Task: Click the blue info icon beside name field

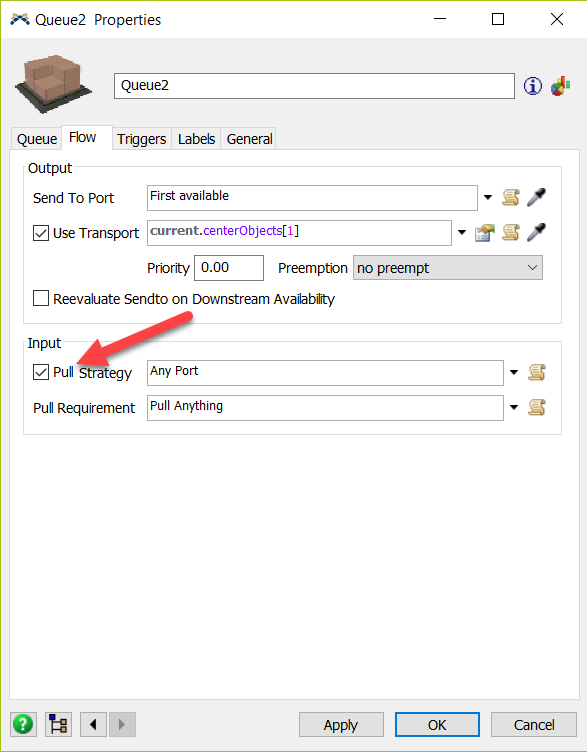Action: click(532, 86)
